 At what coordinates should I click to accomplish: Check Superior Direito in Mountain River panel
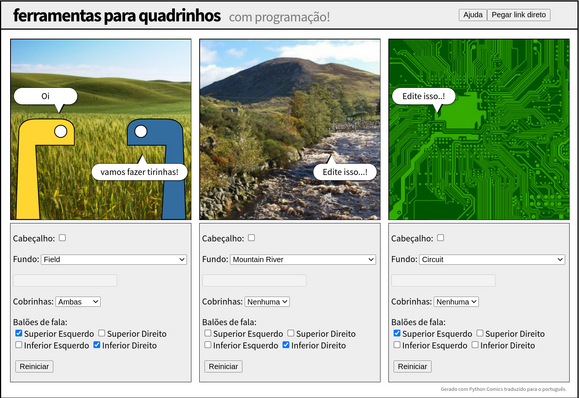[291, 333]
